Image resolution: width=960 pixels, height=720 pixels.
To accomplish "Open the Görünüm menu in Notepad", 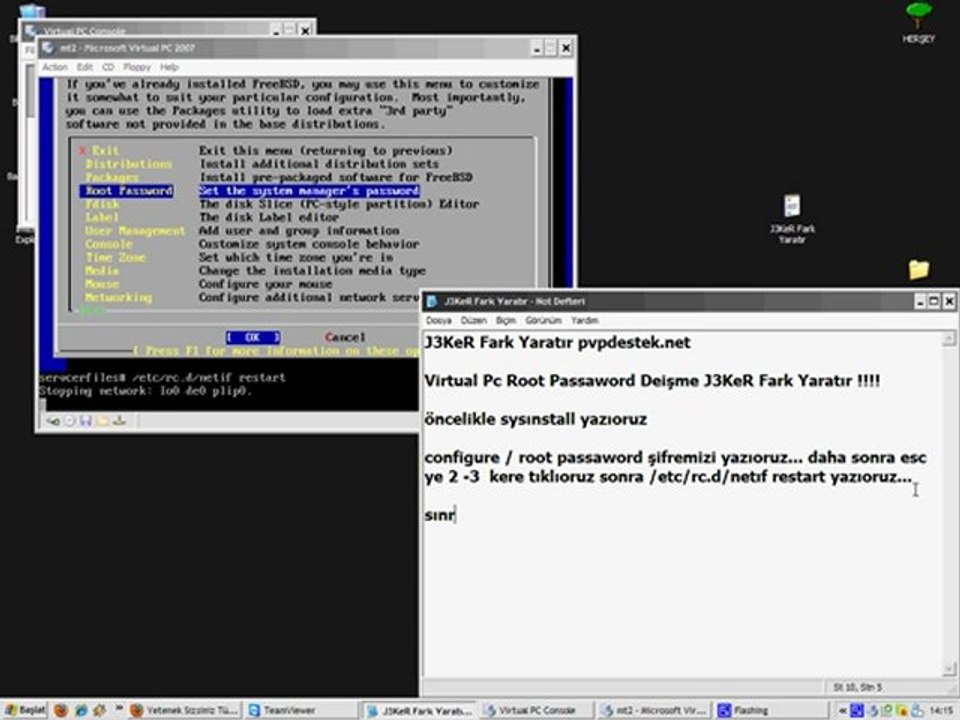I will point(543,321).
